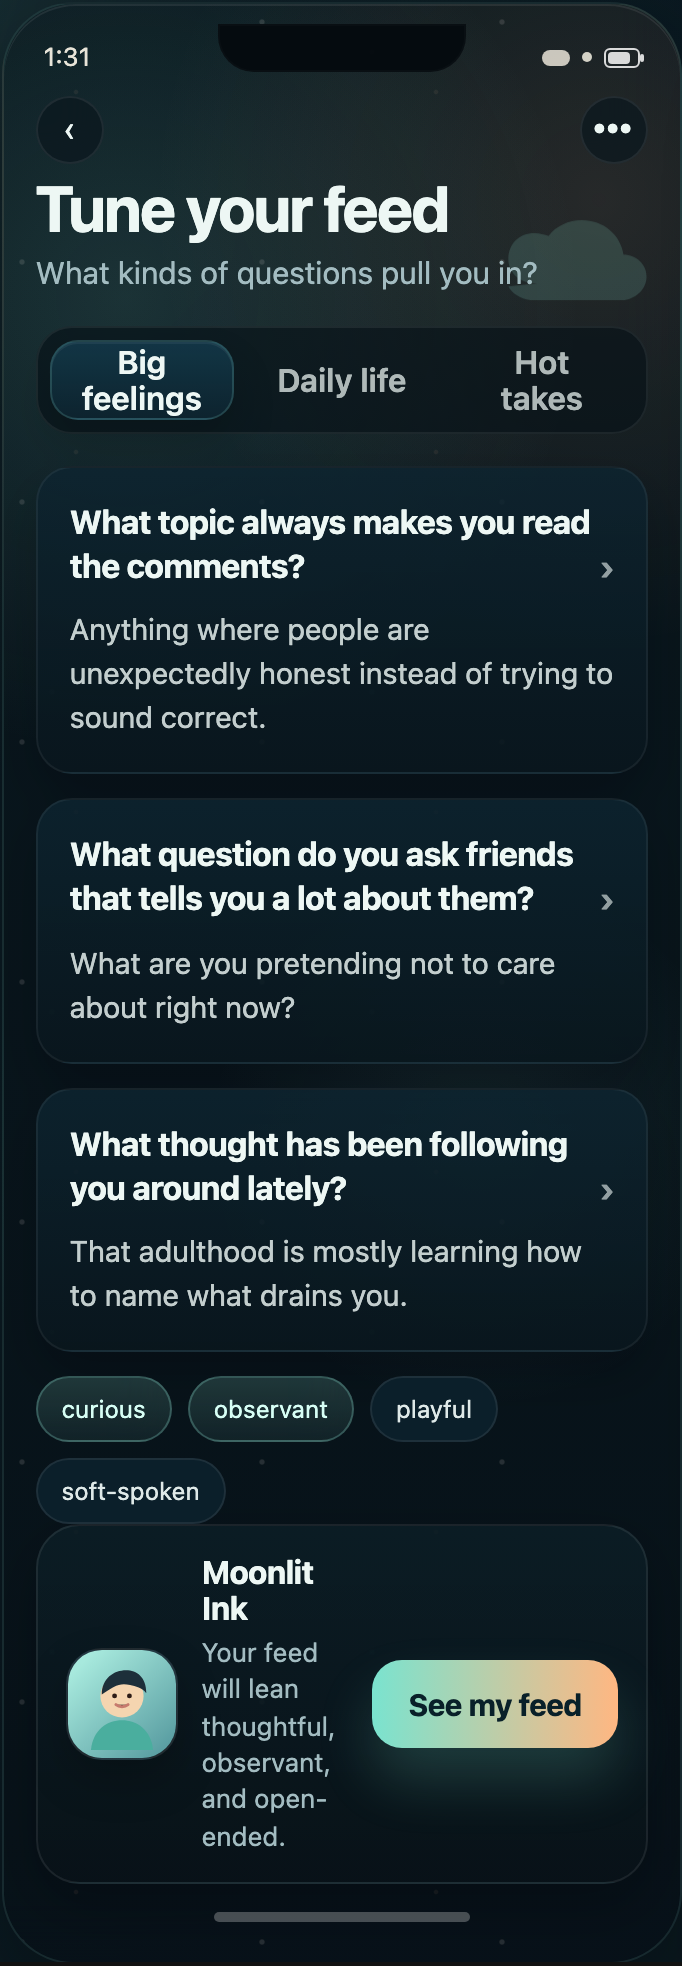Select the Big feelings tab
The width and height of the screenshot is (682, 1966).
tap(142, 381)
